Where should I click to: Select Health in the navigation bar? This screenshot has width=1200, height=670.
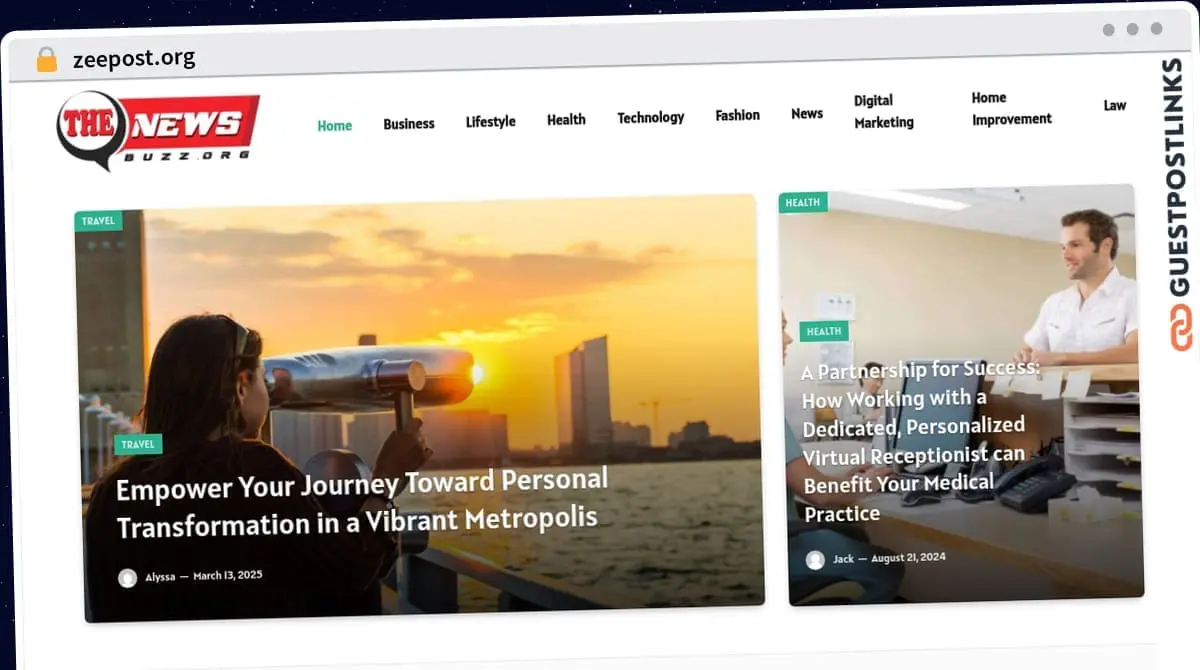(x=566, y=120)
